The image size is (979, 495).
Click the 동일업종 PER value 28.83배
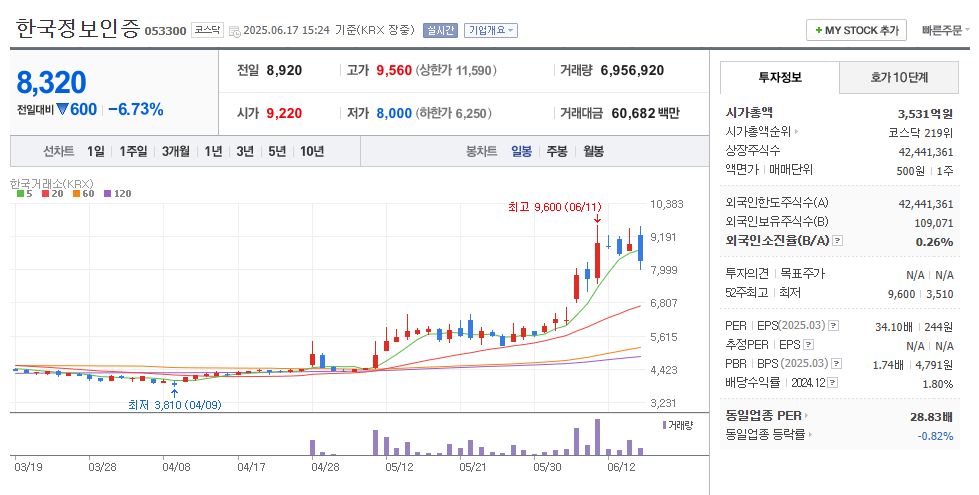point(932,417)
